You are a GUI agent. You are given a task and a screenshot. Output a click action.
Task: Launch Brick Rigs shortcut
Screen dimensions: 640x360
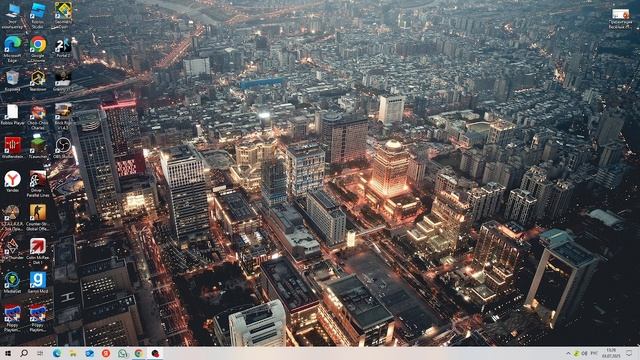(x=63, y=116)
